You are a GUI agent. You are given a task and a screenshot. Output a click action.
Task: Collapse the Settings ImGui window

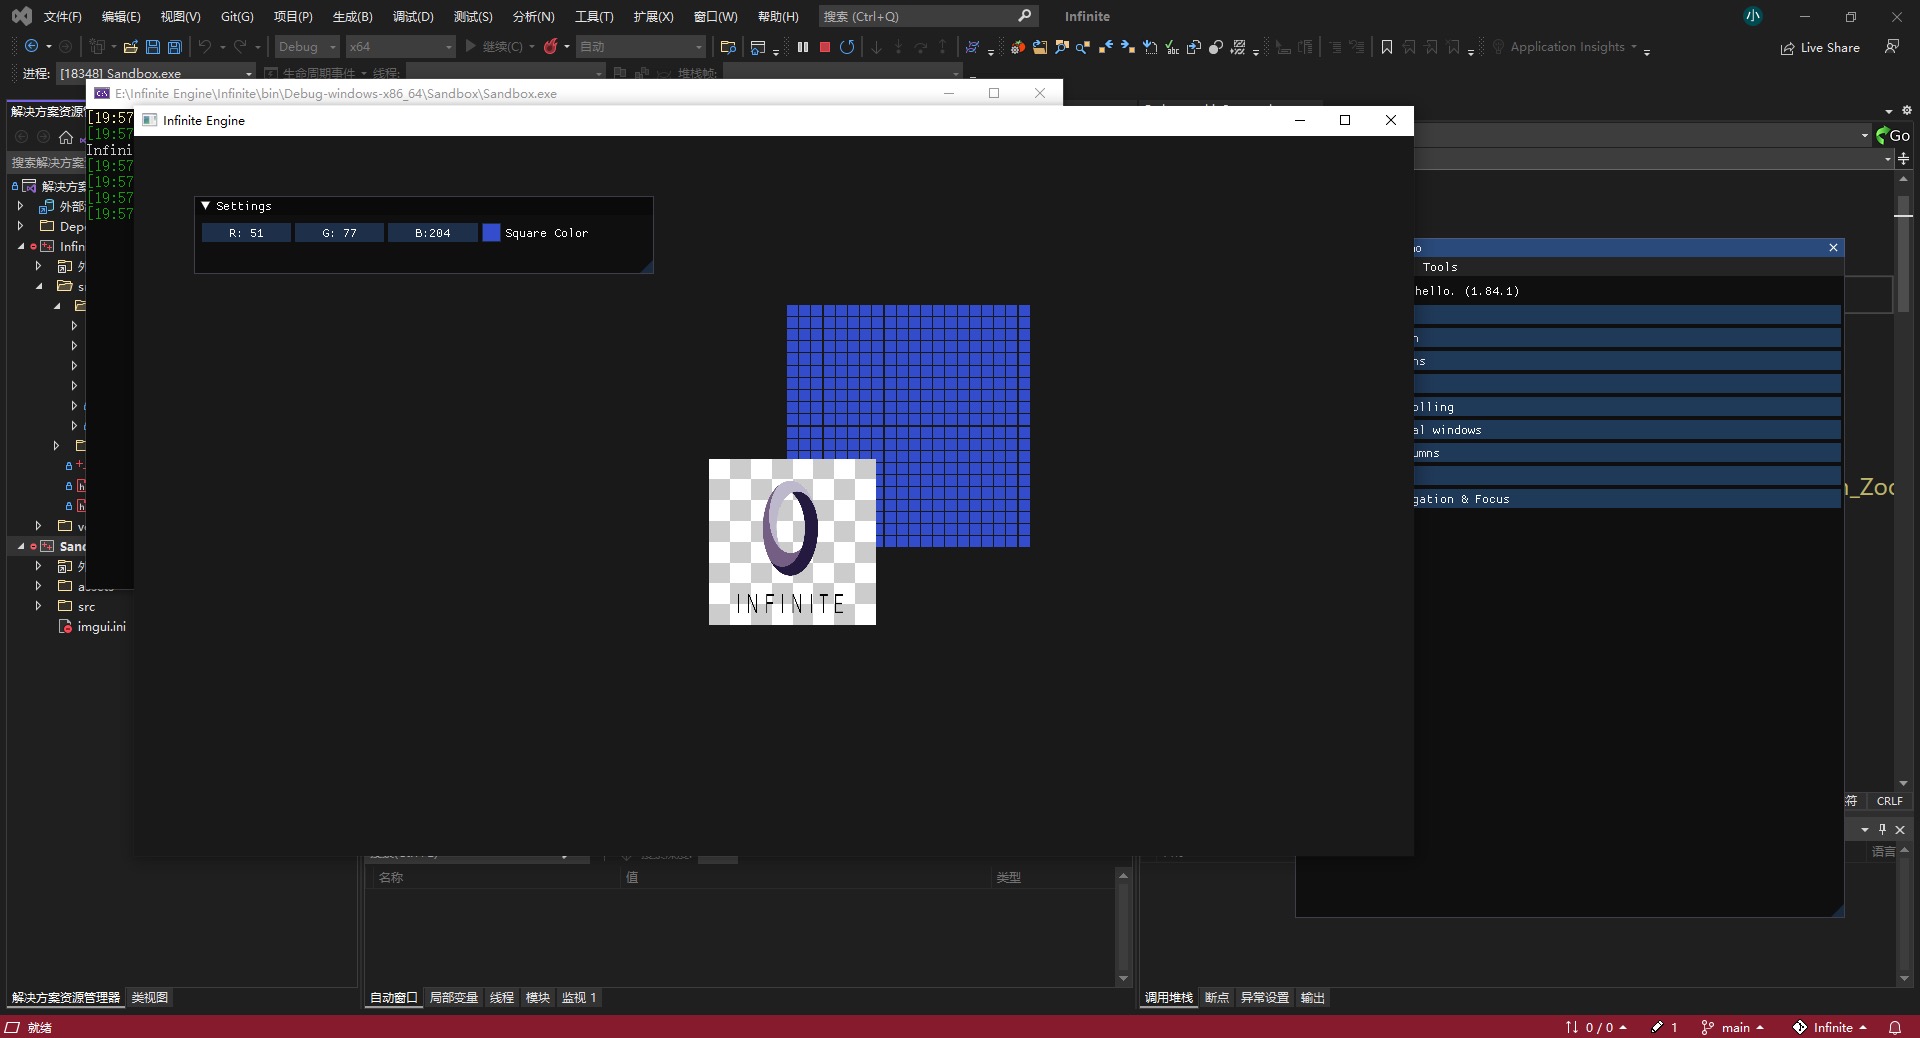[x=206, y=206]
